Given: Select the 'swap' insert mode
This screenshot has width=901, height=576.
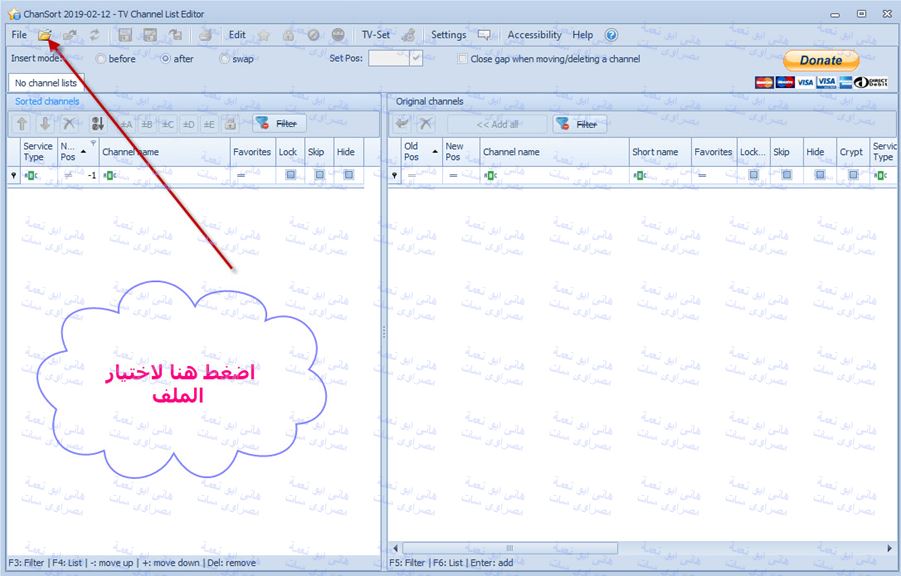Looking at the screenshot, I should [224, 59].
